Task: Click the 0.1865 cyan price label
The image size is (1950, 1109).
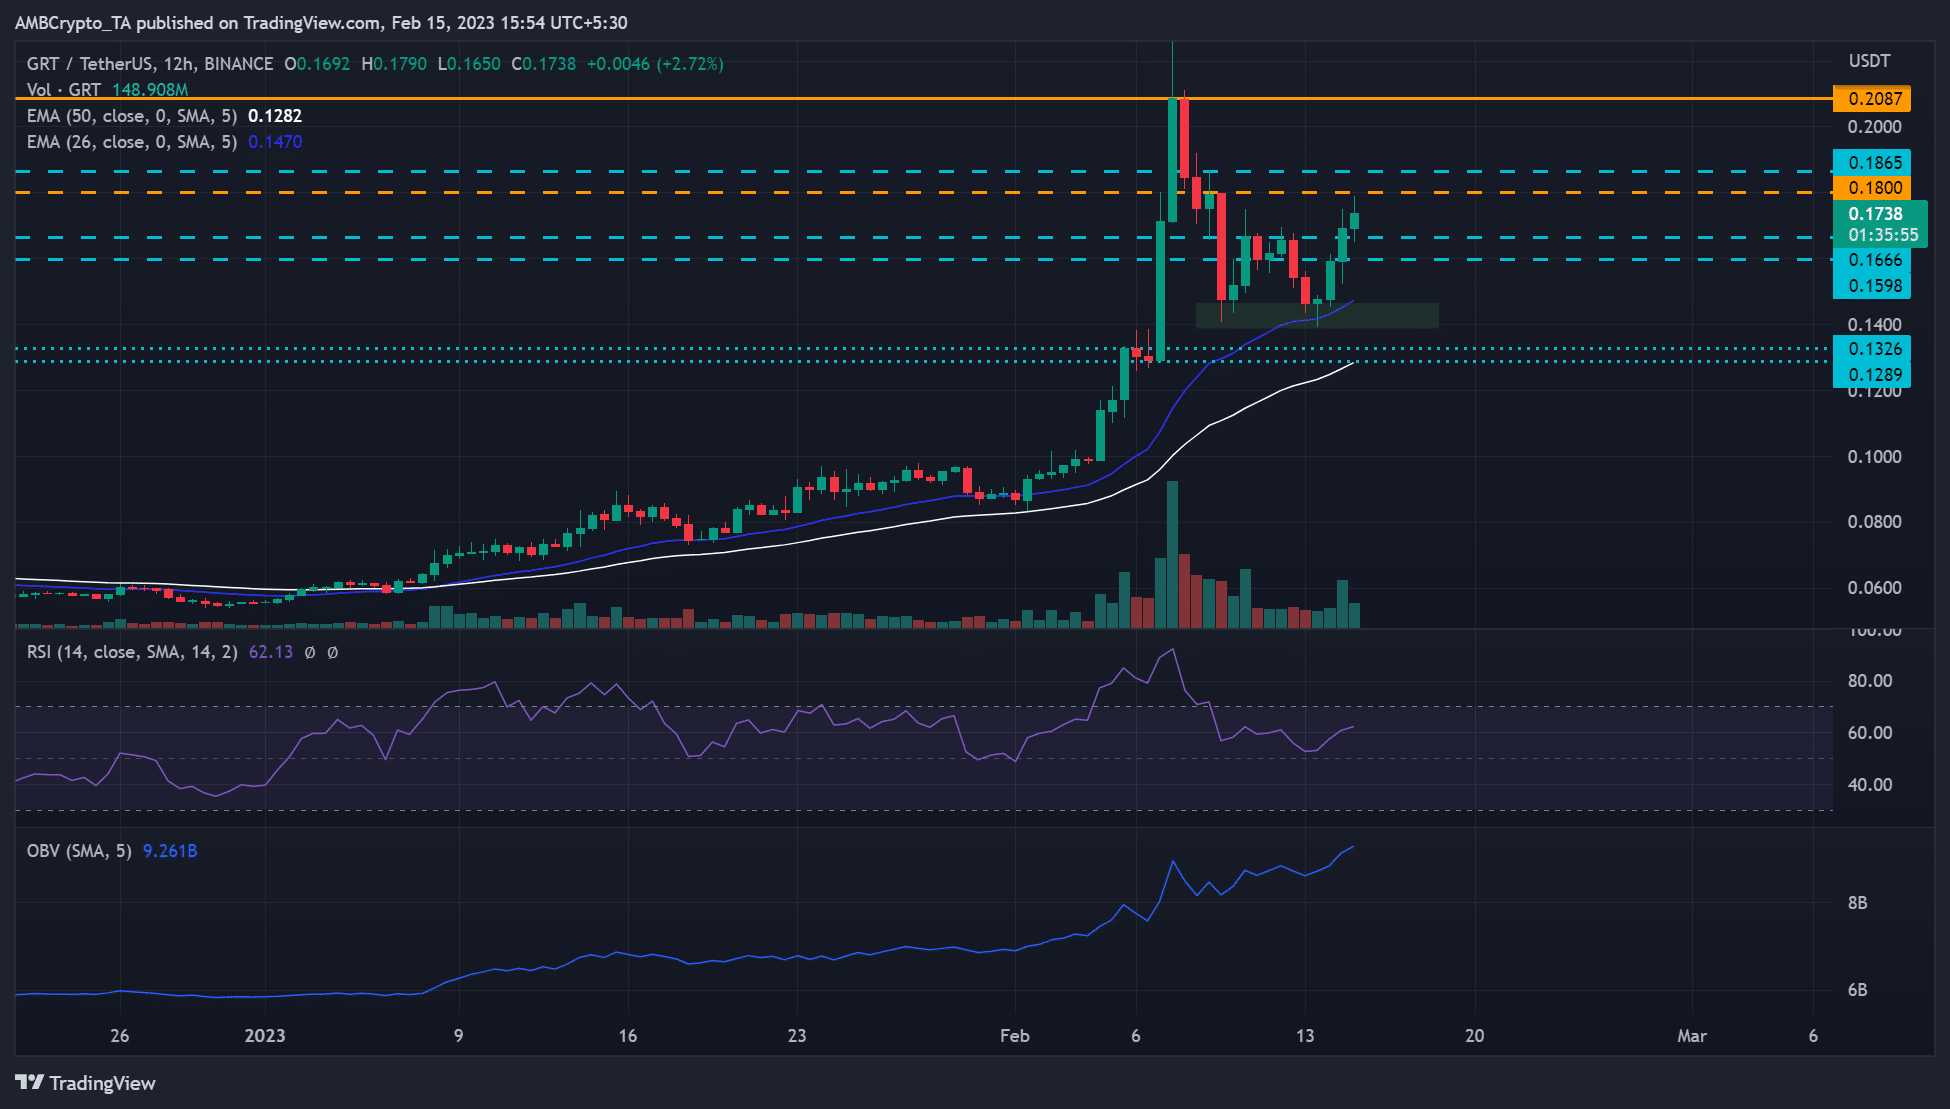Action: (x=1872, y=162)
